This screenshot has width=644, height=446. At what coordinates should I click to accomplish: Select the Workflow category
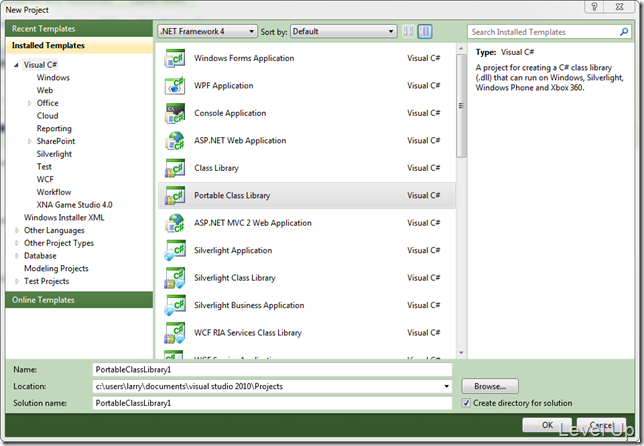click(x=54, y=192)
